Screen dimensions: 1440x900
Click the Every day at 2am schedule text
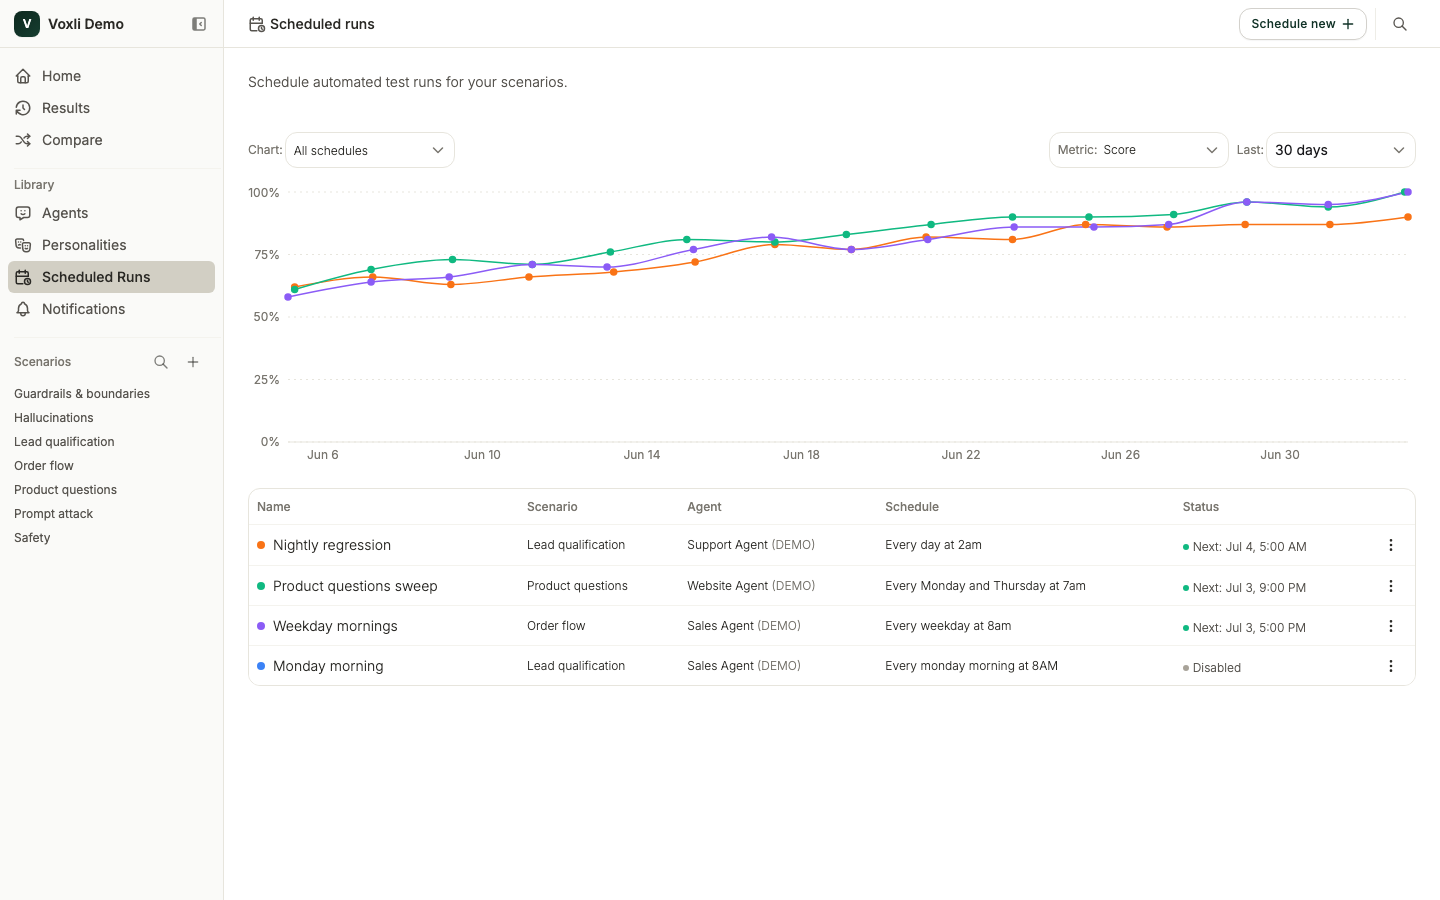tap(933, 545)
